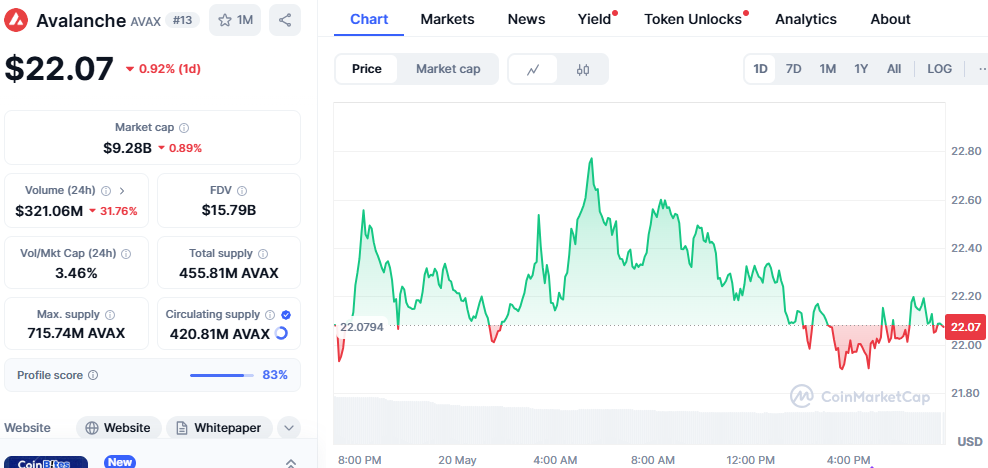Click the 3.46% Vol/Mkt Cap value
988x468 pixels.
[77, 273]
